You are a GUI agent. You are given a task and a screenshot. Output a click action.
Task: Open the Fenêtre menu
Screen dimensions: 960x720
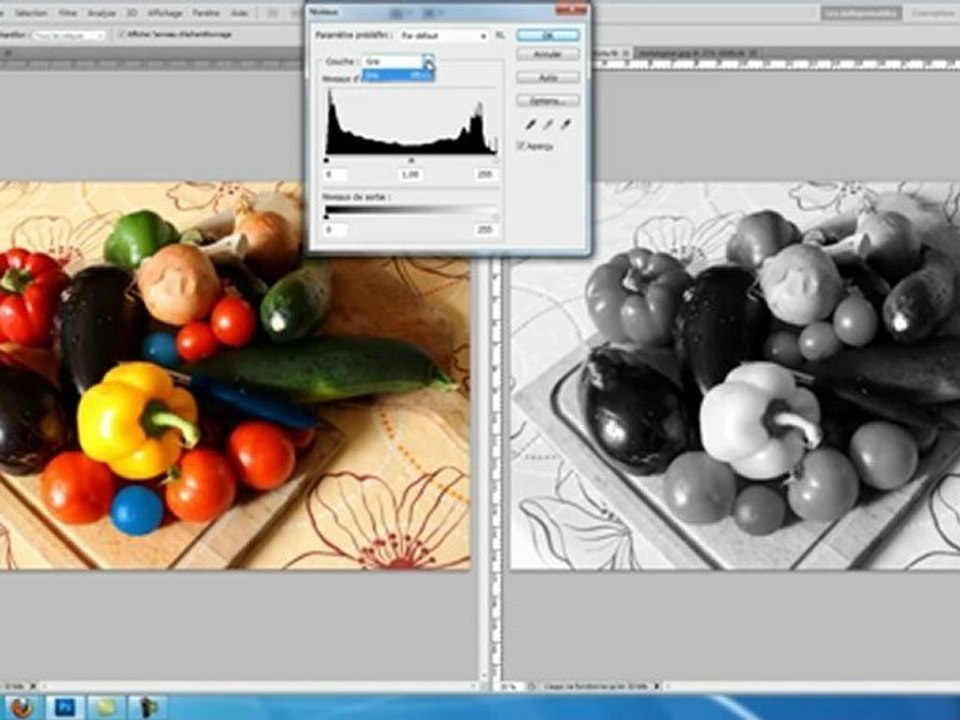(206, 12)
